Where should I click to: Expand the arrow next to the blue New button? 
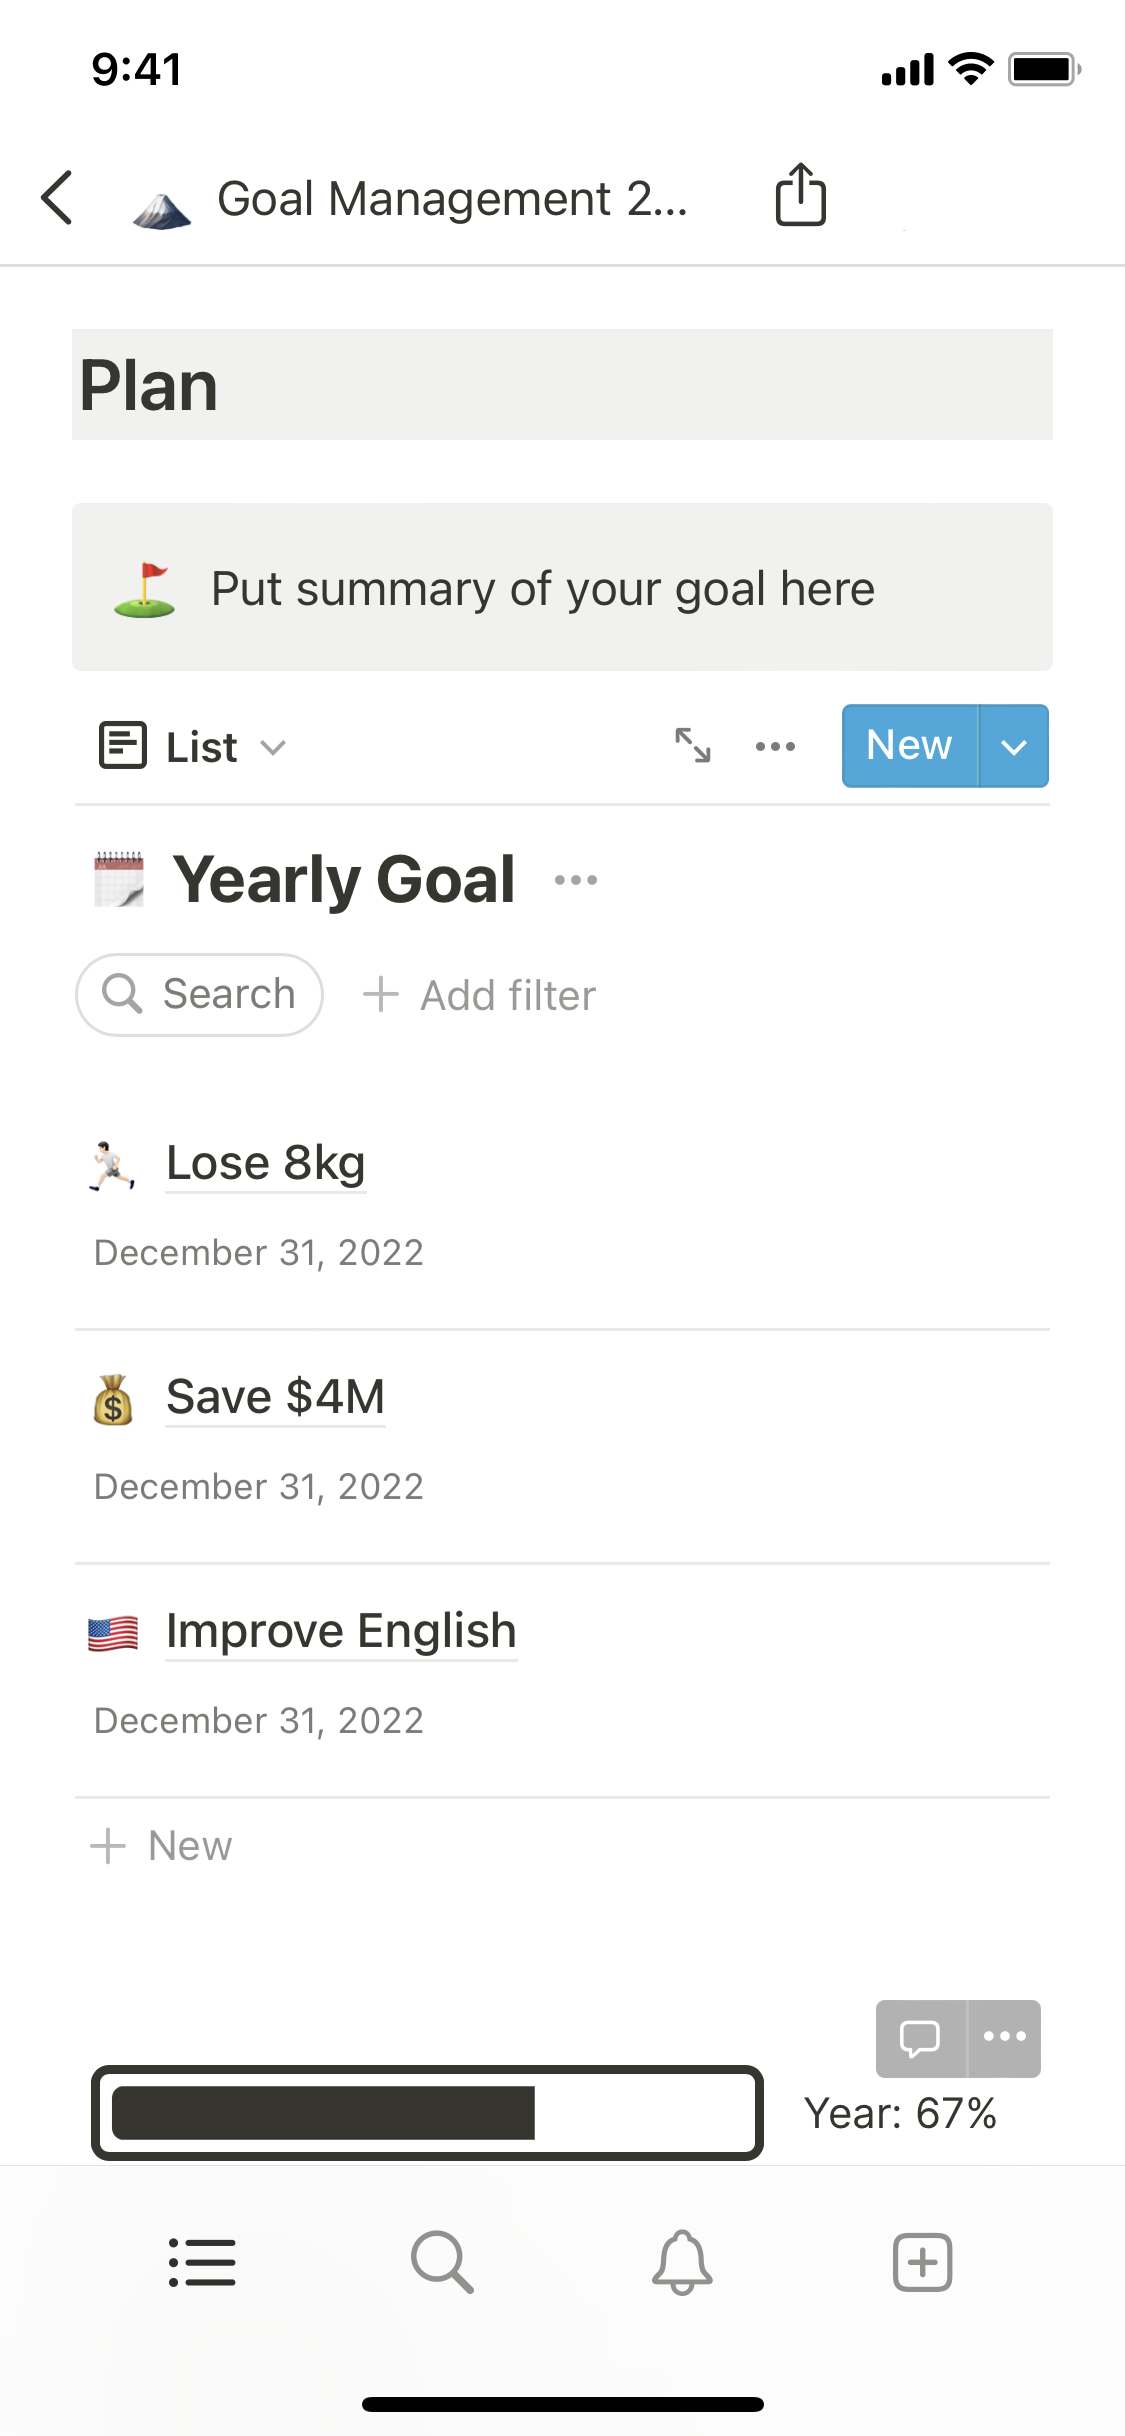coord(1014,747)
